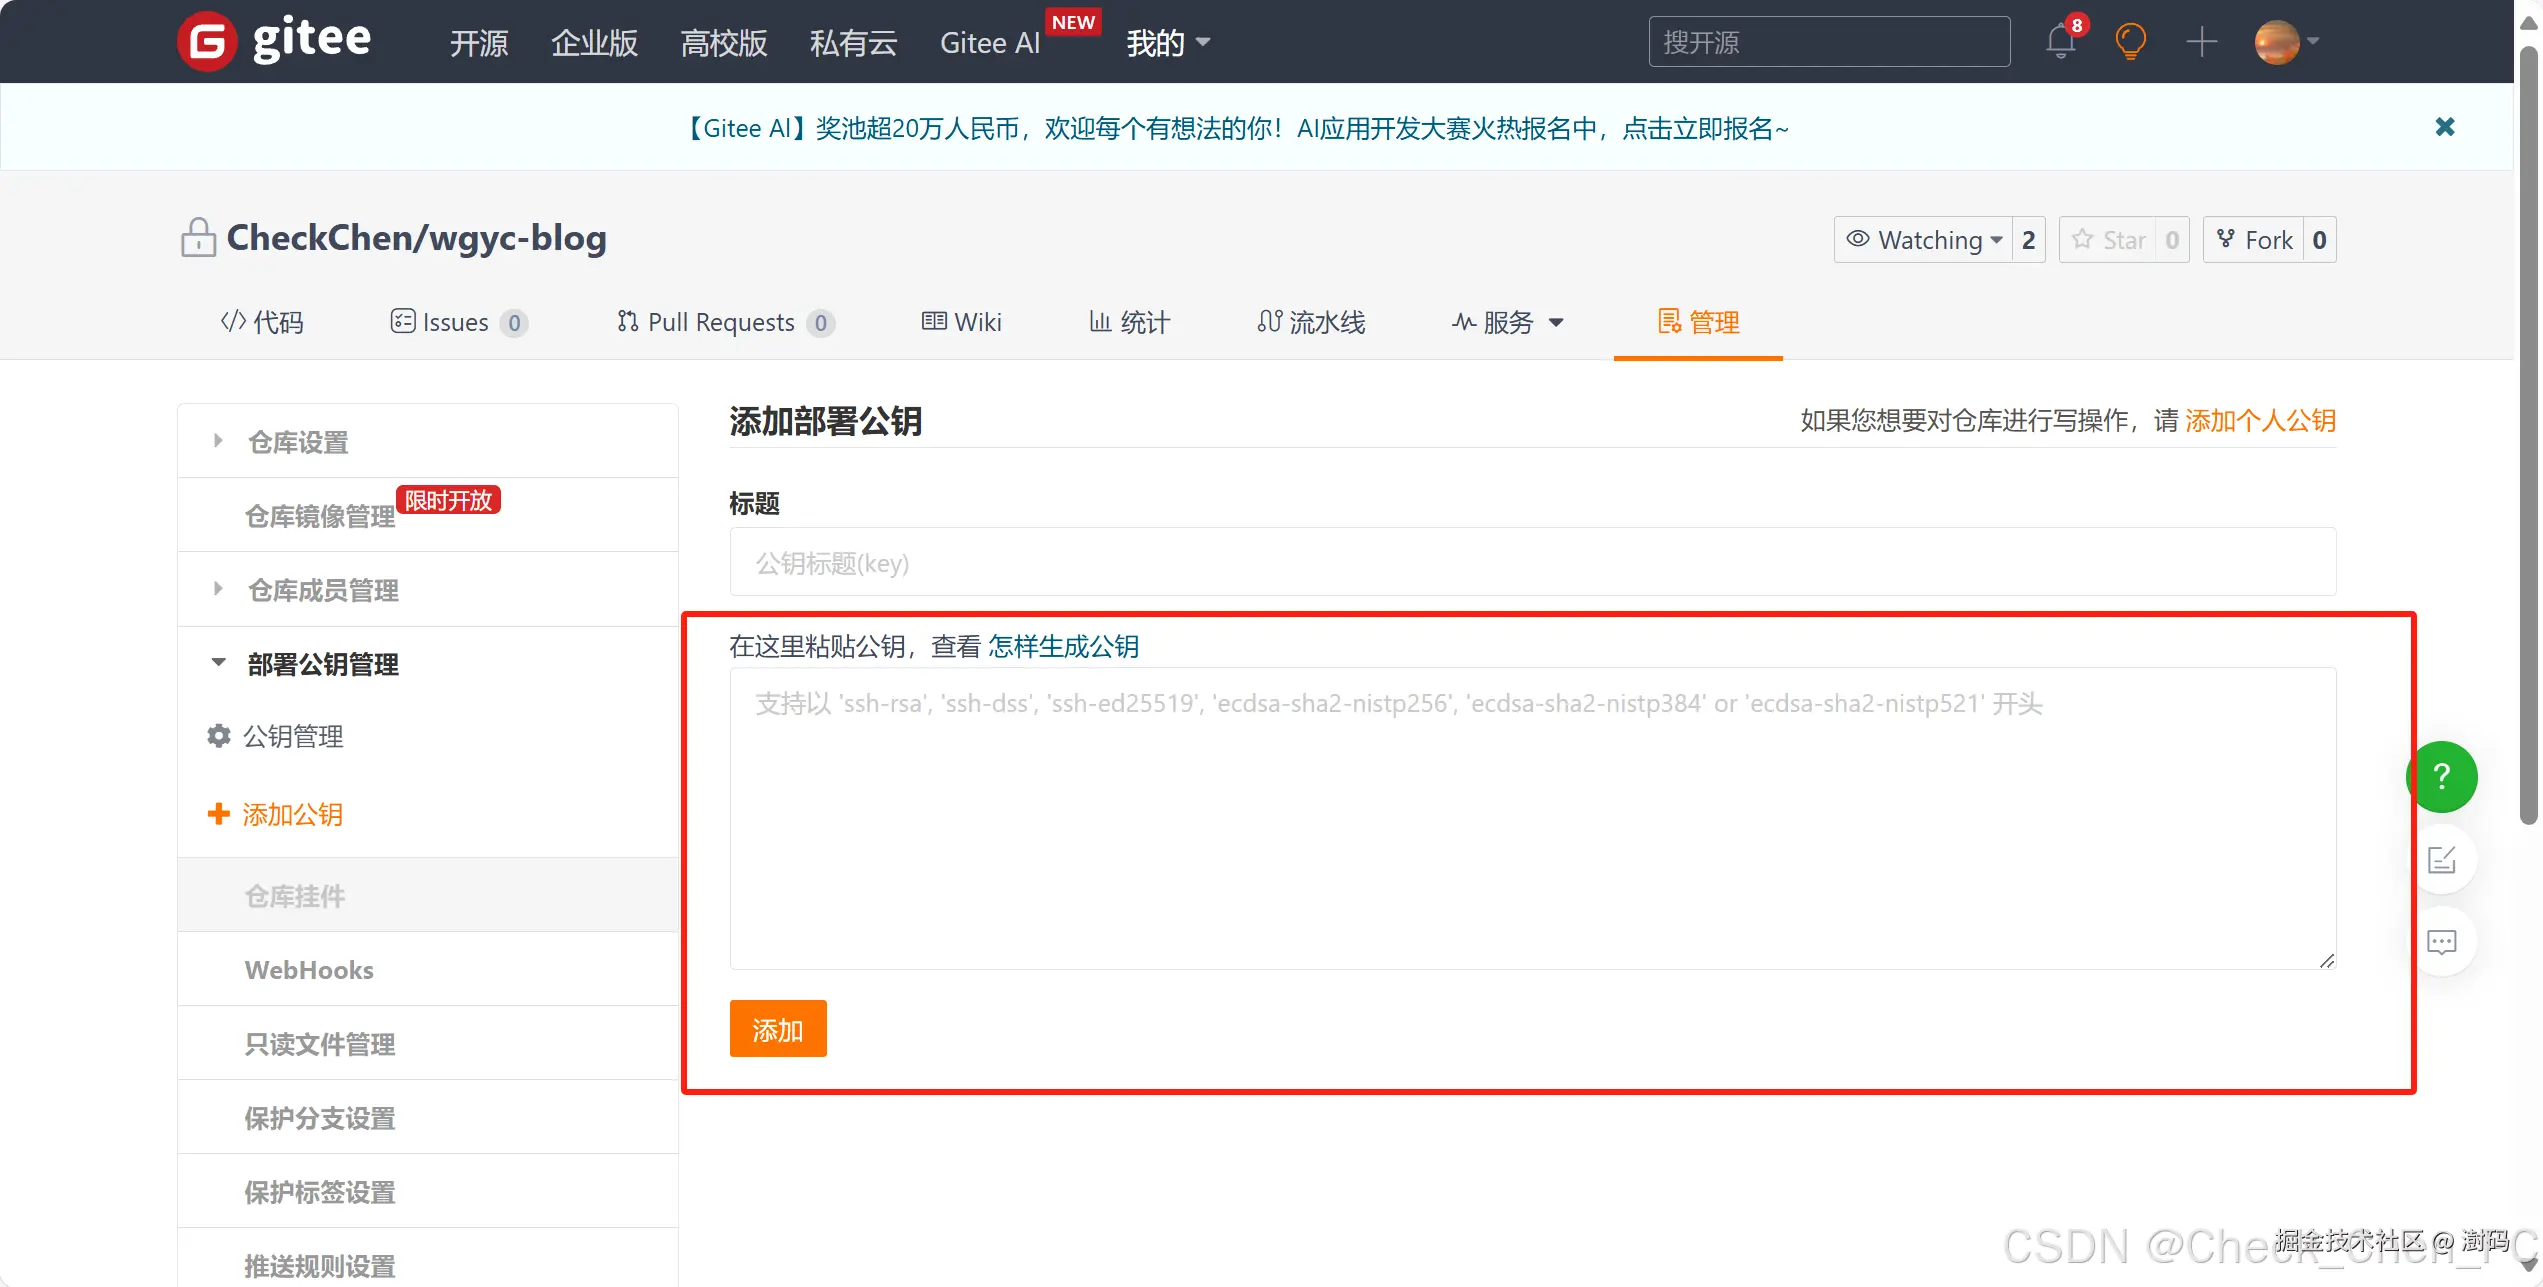The width and height of the screenshot is (2543, 1287).
Task: Open the Watching dropdown
Action: click(1923, 240)
